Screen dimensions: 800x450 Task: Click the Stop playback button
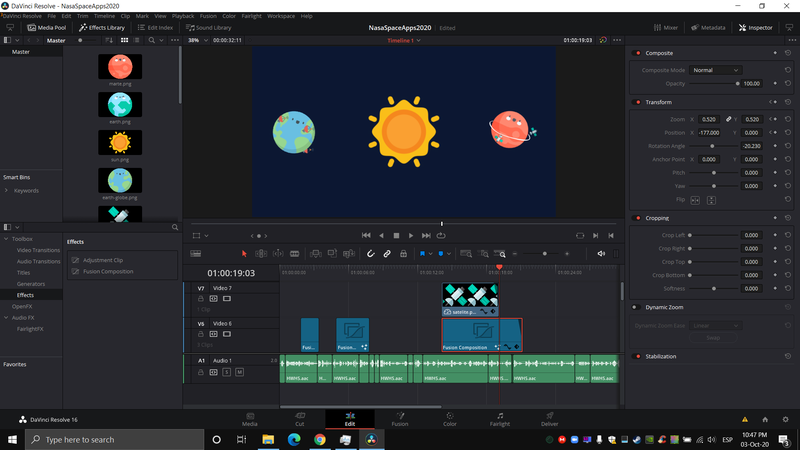coord(396,235)
